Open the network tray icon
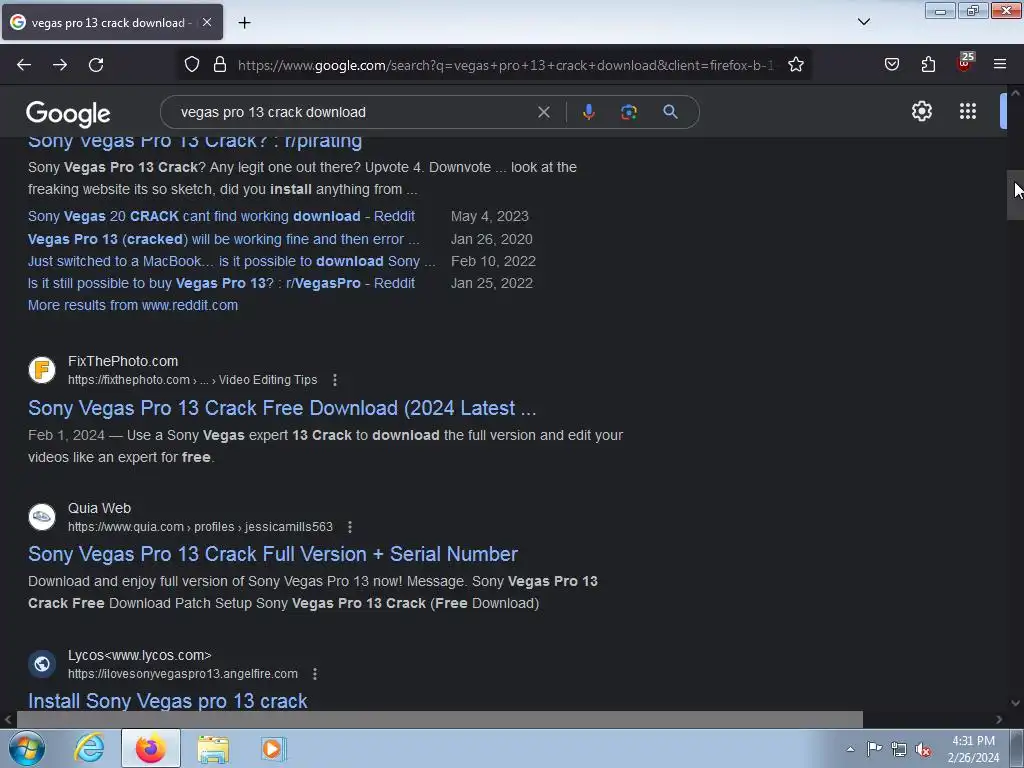Screen dimensions: 1024x768 (899, 750)
